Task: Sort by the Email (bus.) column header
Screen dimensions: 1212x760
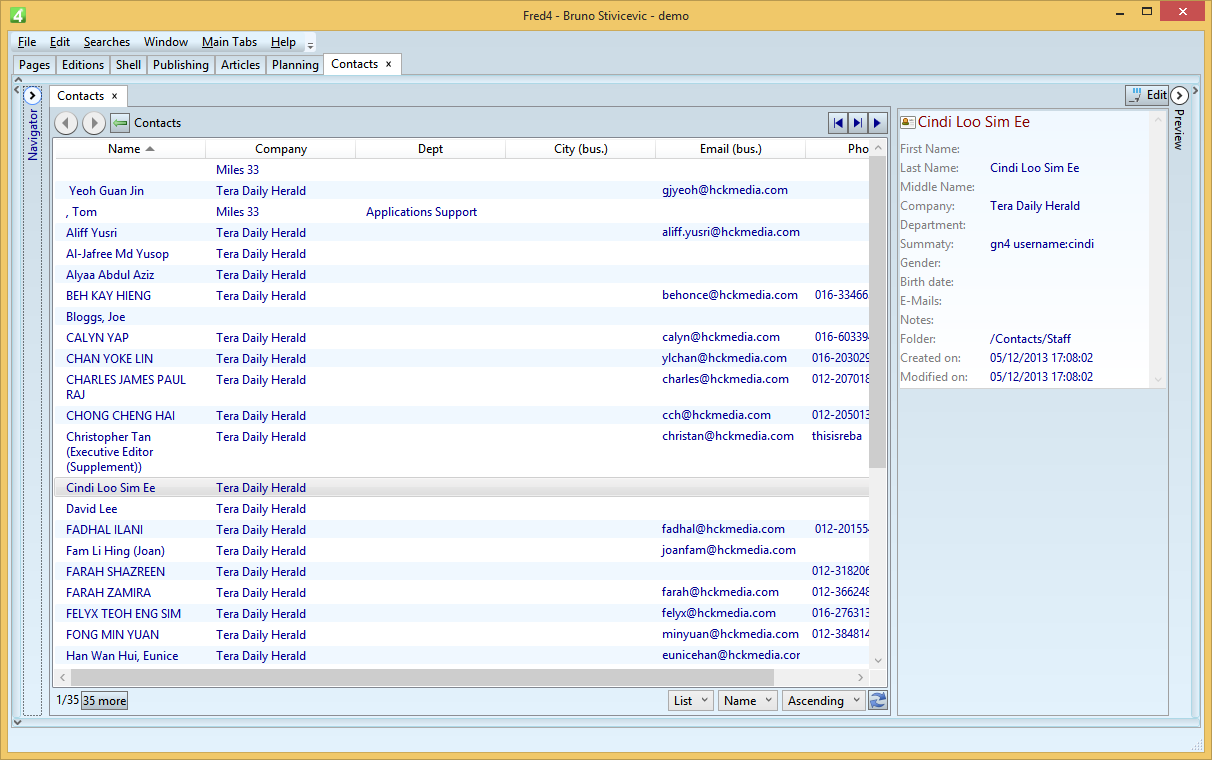Action: click(x=731, y=149)
